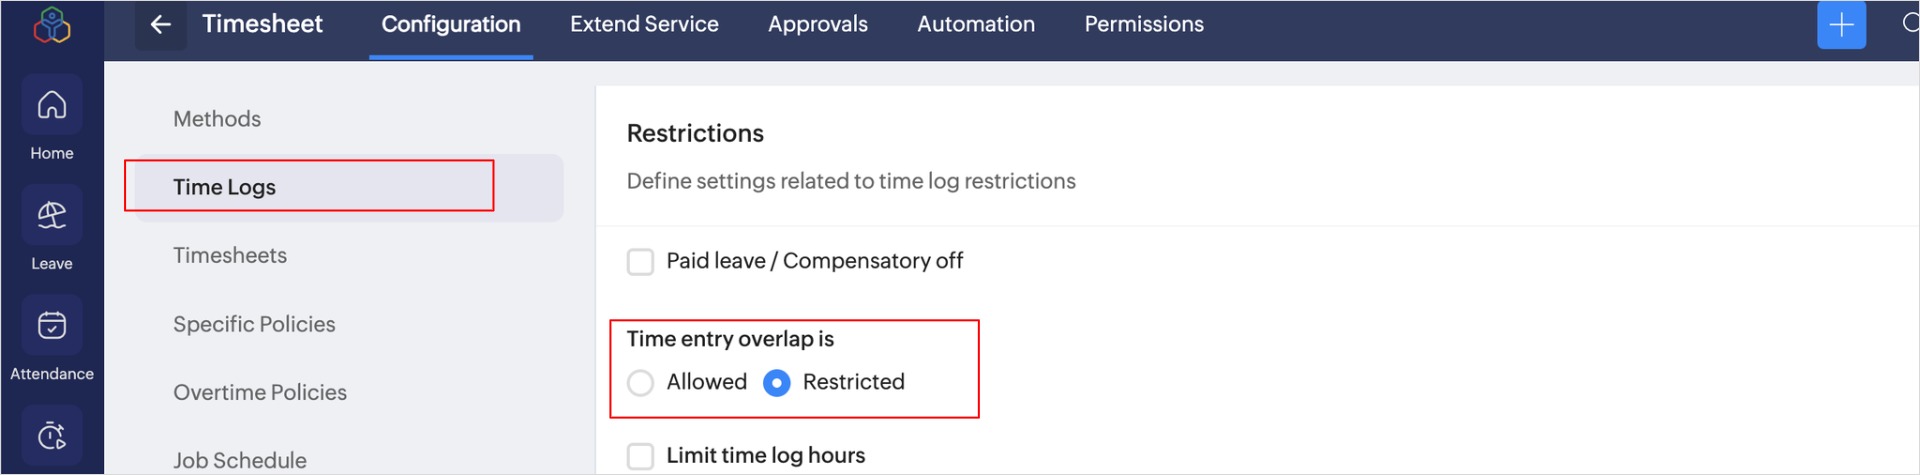
Task: Go to the Automation tab
Action: click(x=976, y=25)
